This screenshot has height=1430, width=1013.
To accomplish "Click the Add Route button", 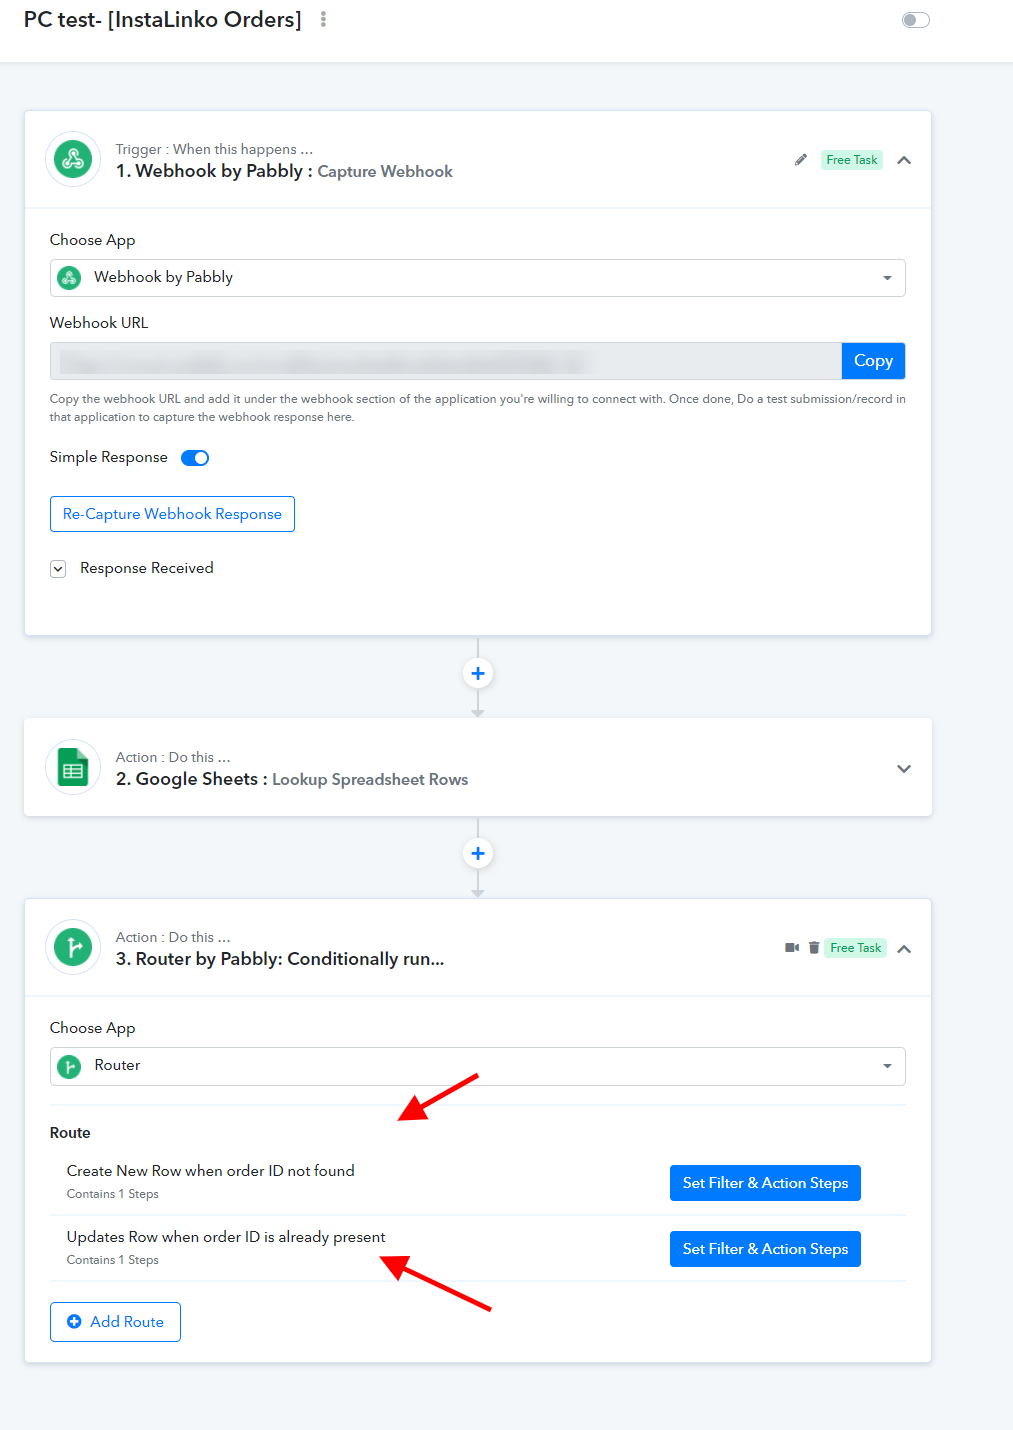I will click(115, 1322).
